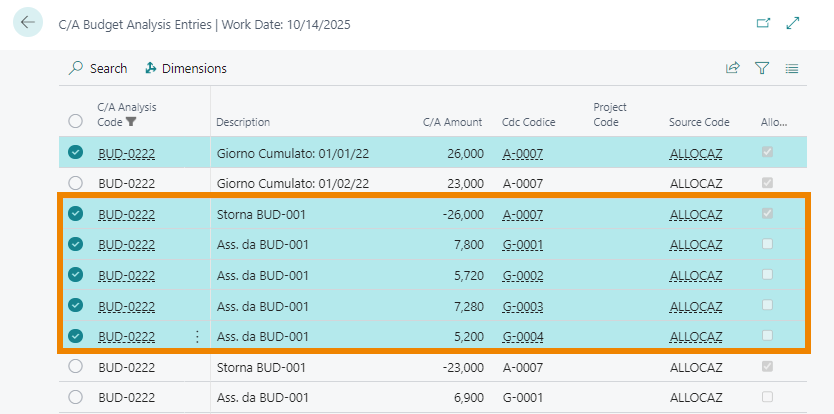
Task: Open page in new window icon
Action: coord(764,23)
